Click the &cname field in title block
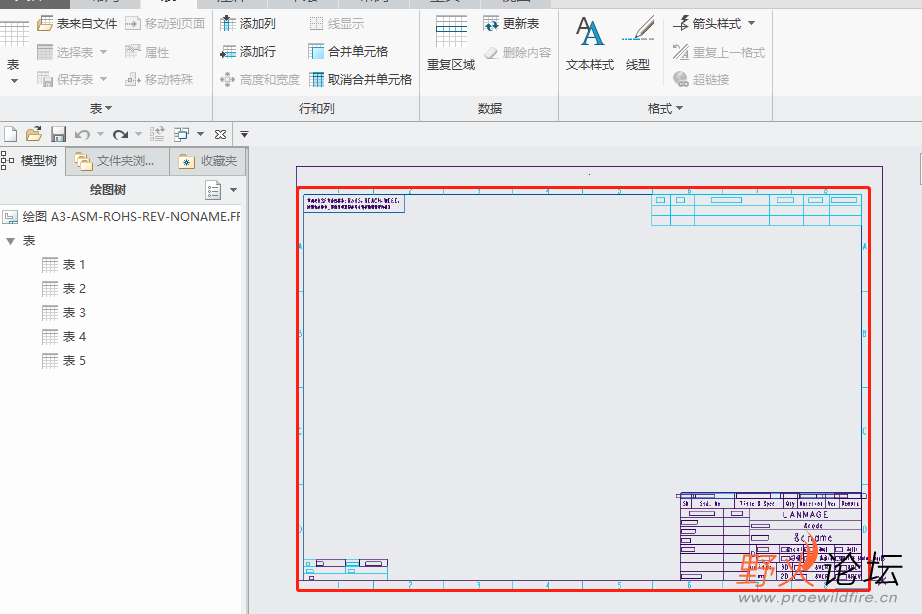This screenshot has height=614, width=922. (x=813, y=538)
